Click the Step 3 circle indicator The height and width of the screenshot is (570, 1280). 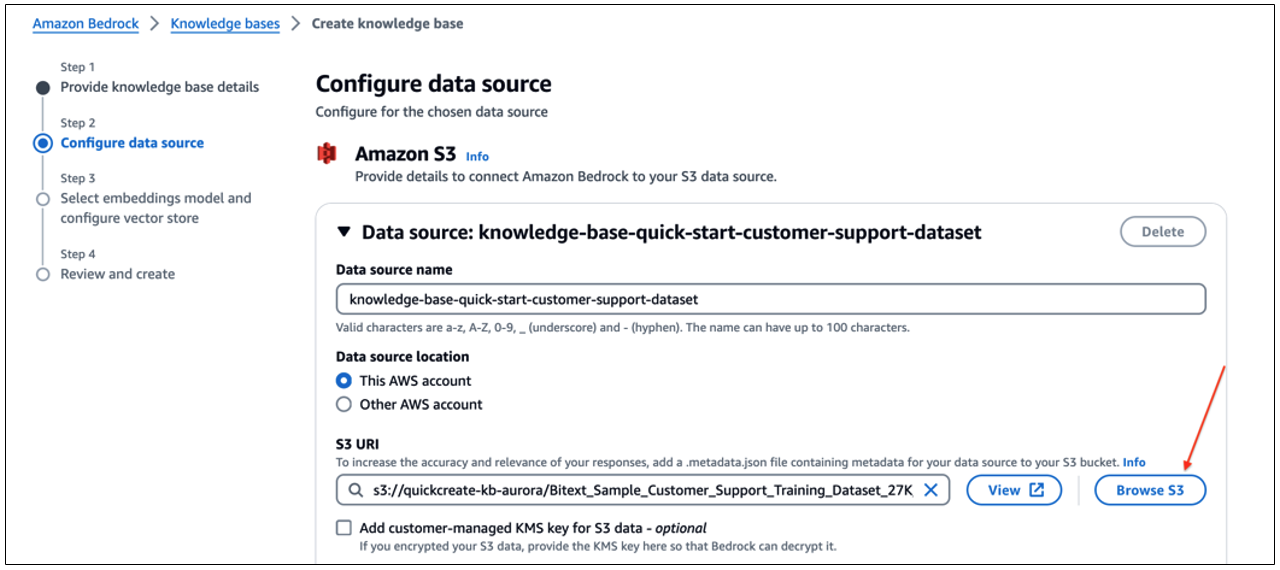[42, 199]
